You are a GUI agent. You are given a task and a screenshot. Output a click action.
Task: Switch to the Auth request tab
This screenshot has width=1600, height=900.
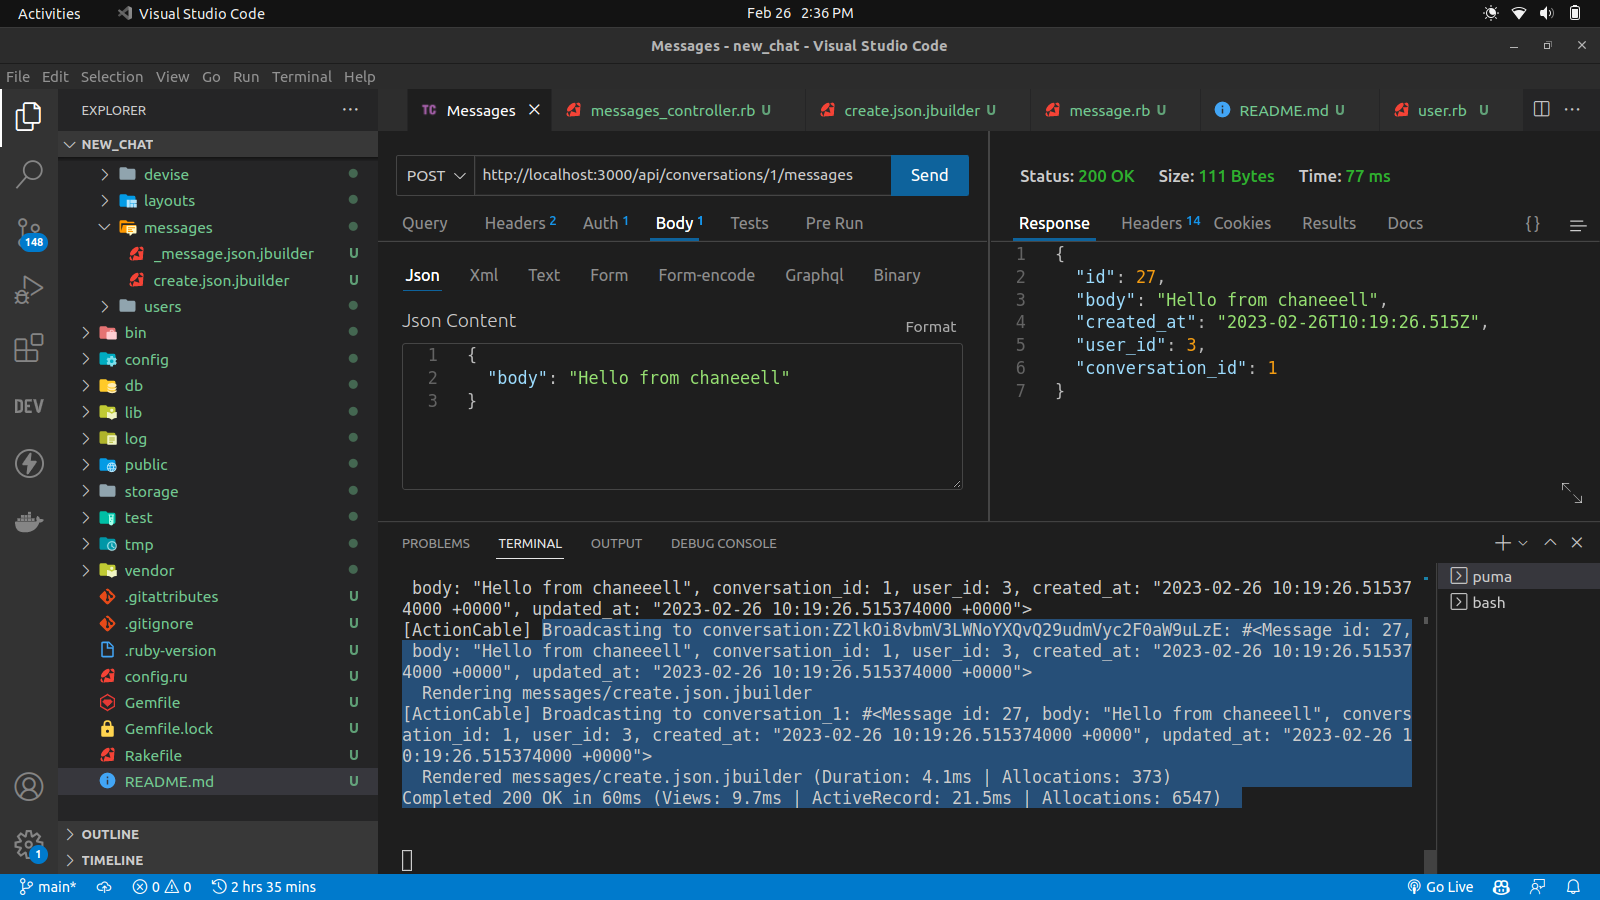[x=605, y=223]
